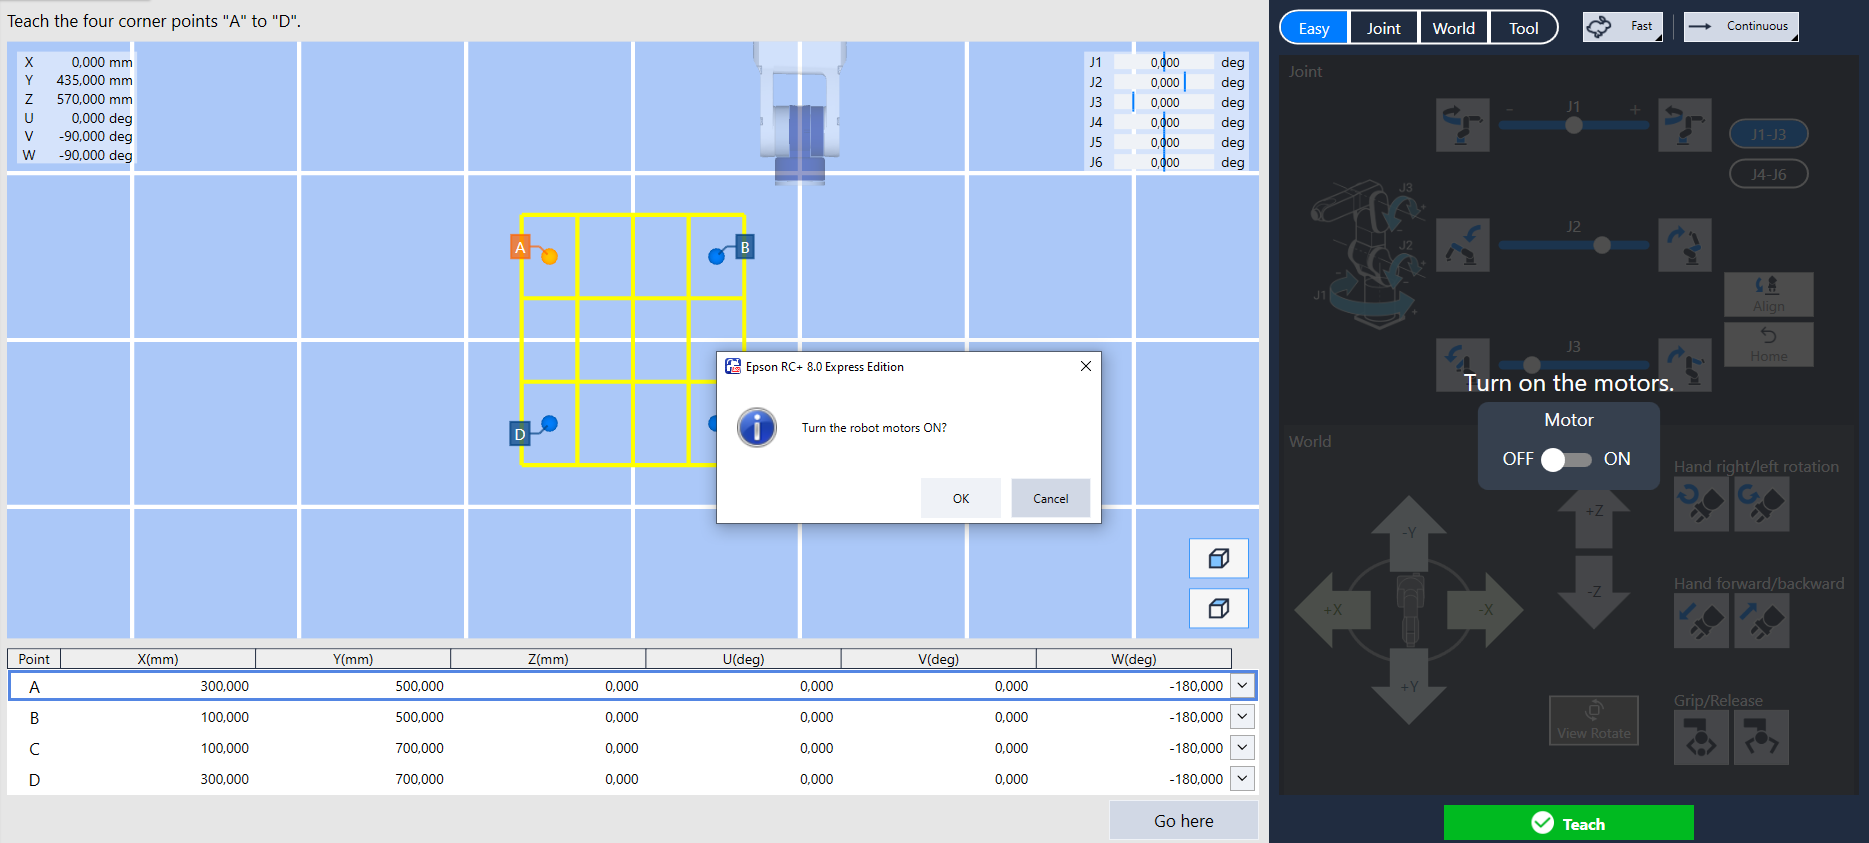Select point marker B on grid
This screenshot has width=1869, height=843.
pos(745,247)
